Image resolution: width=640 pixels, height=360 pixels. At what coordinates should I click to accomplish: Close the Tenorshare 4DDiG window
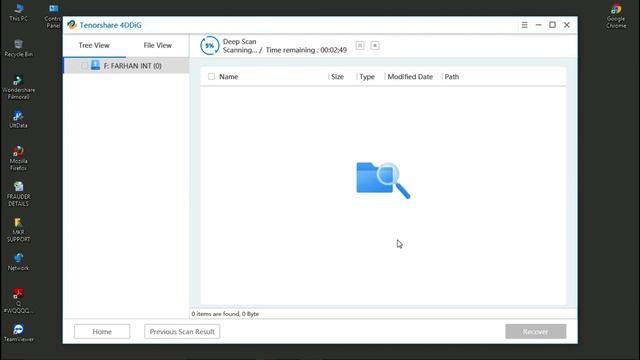(x=567, y=25)
